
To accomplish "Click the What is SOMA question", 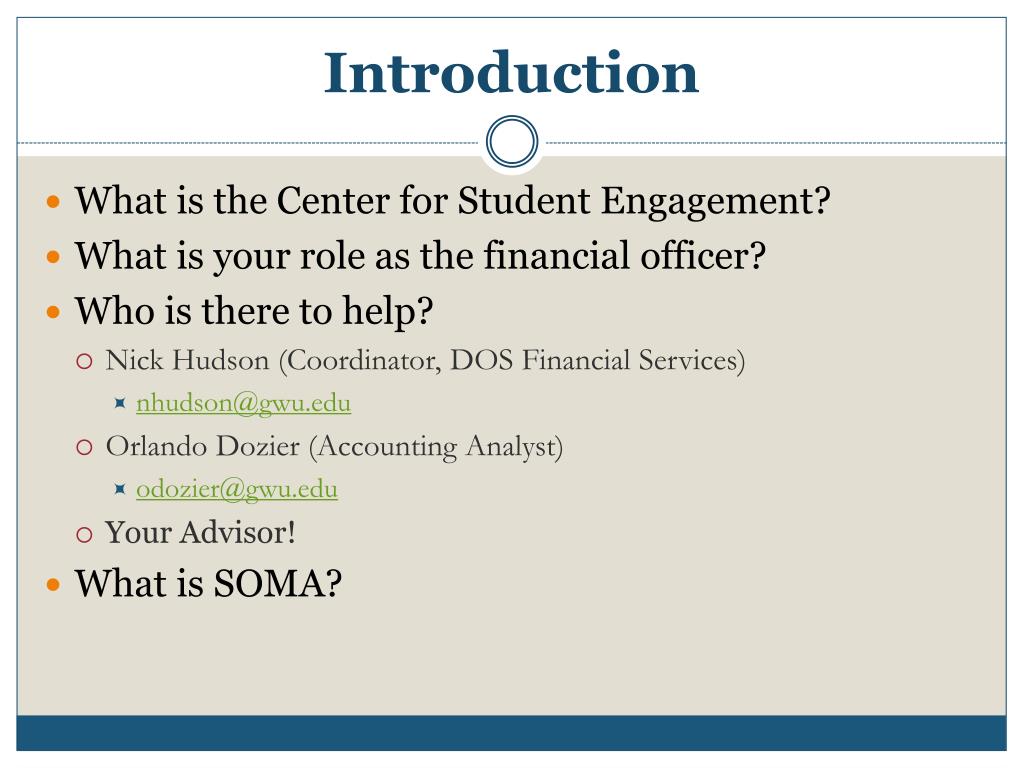I will (208, 583).
